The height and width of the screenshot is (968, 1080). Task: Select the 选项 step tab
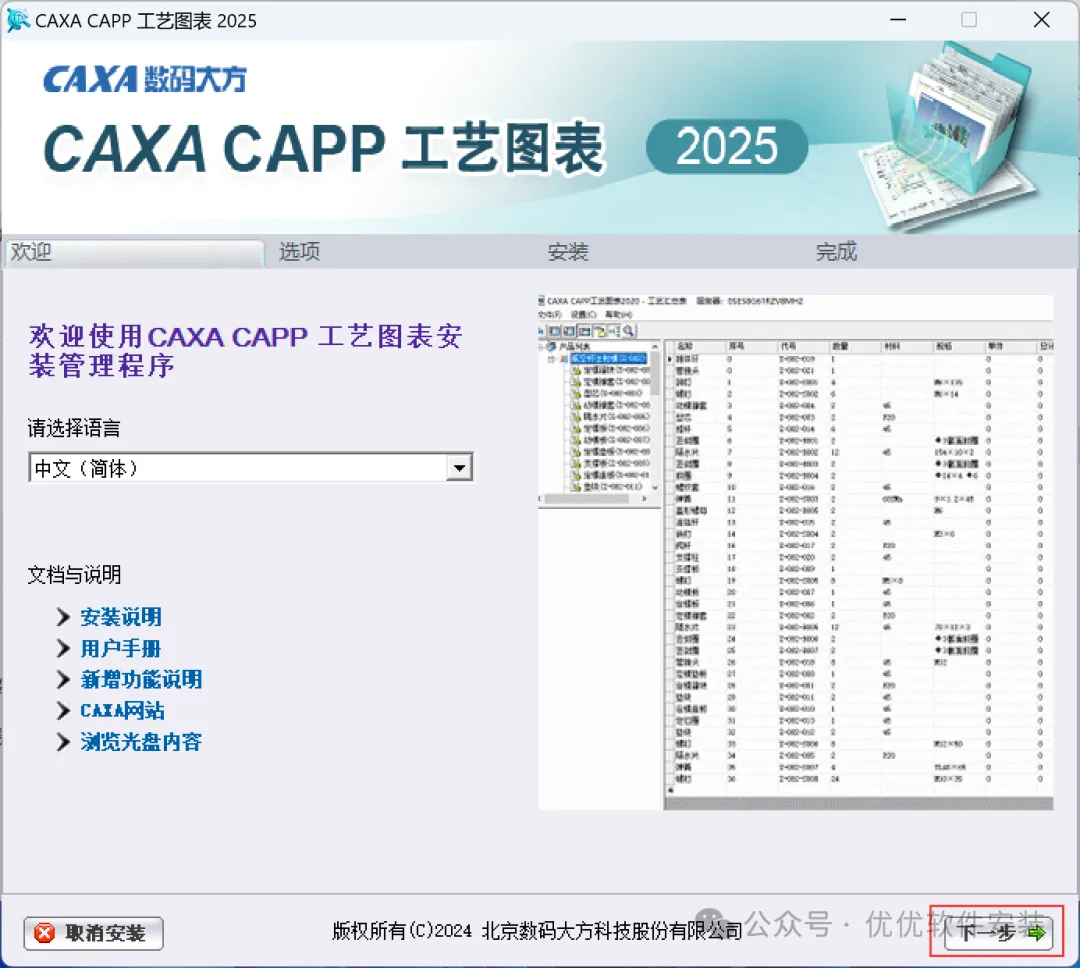coord(300,251)
